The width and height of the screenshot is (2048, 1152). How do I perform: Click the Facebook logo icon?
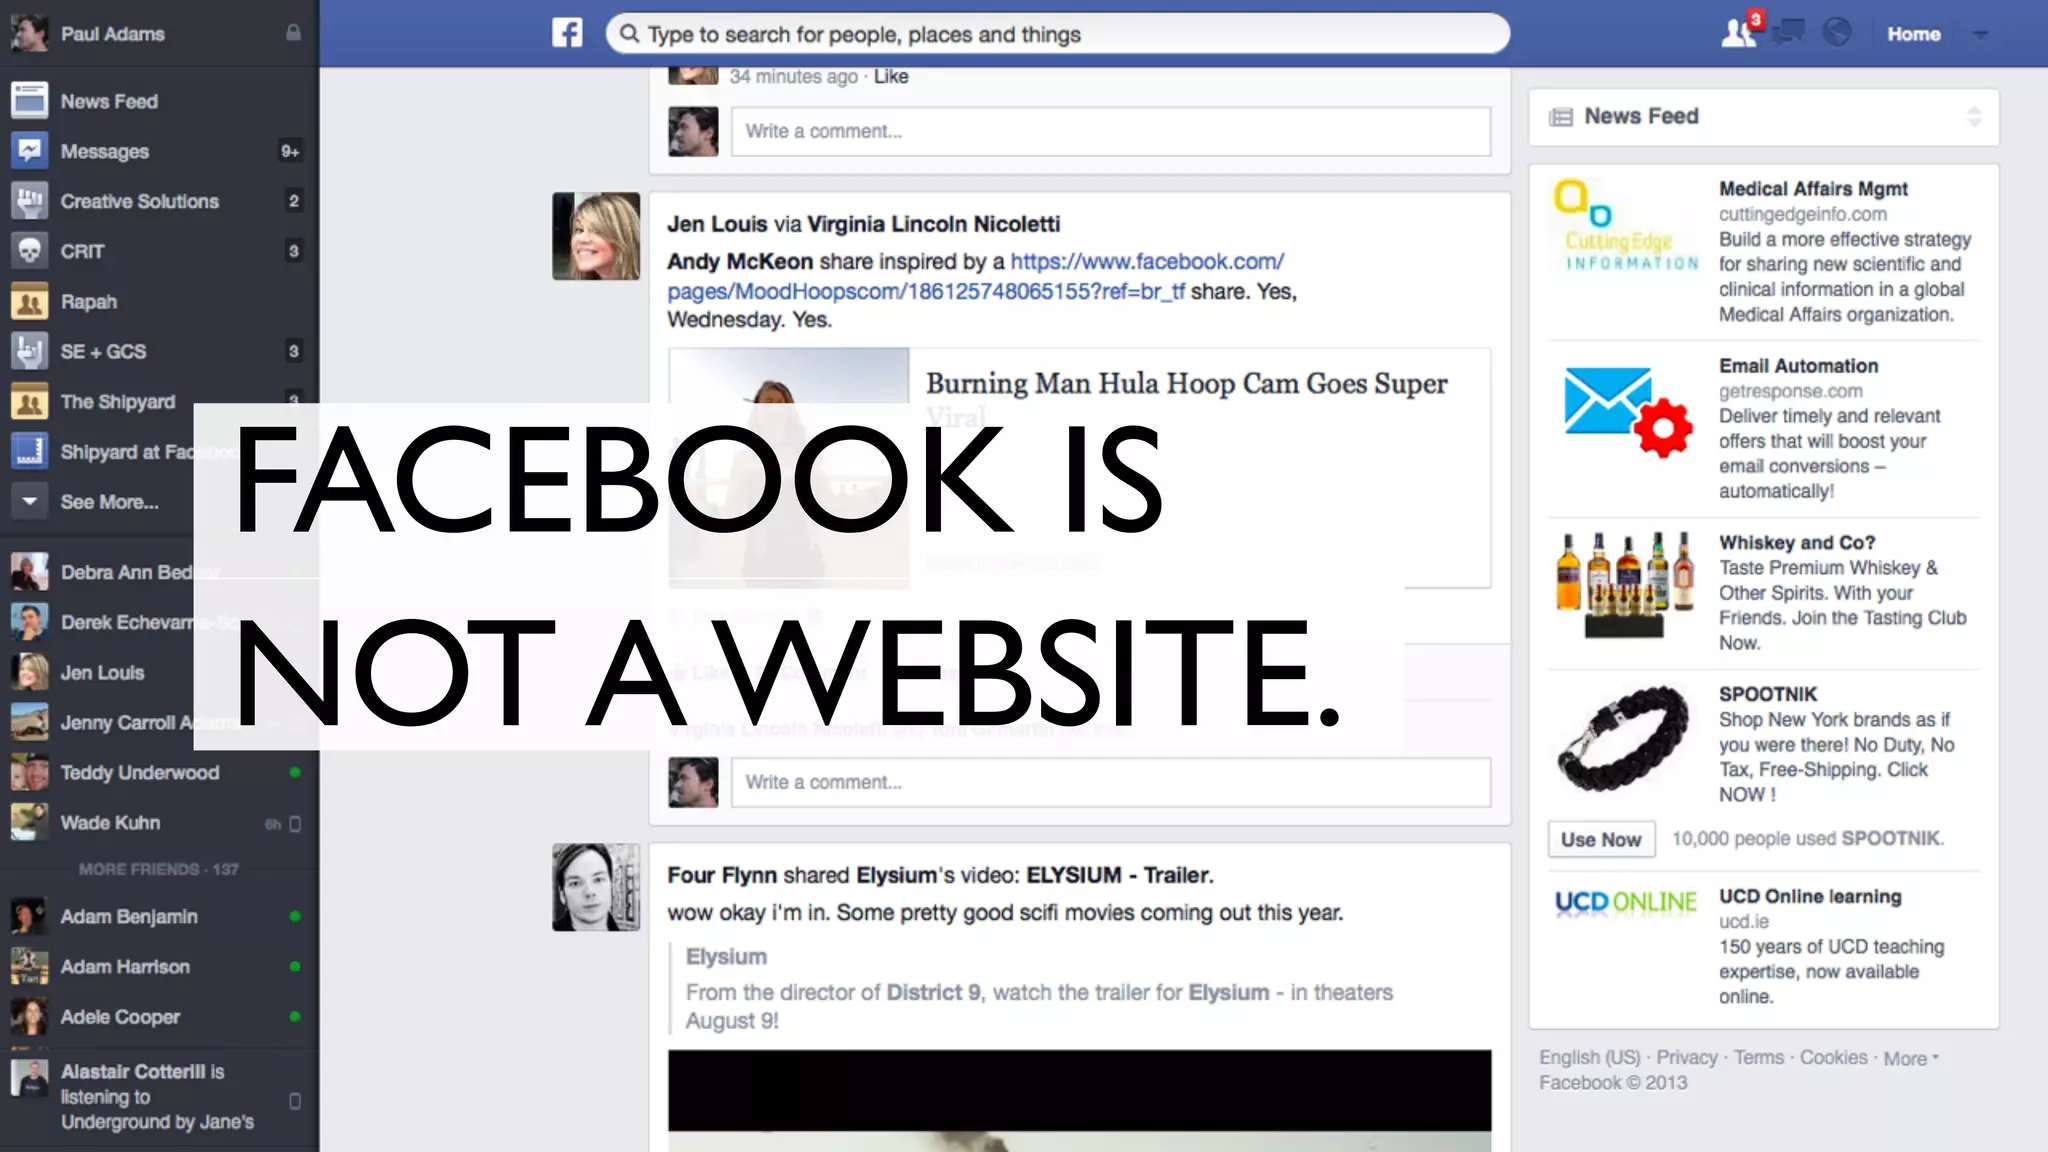[x=567, y=33]
